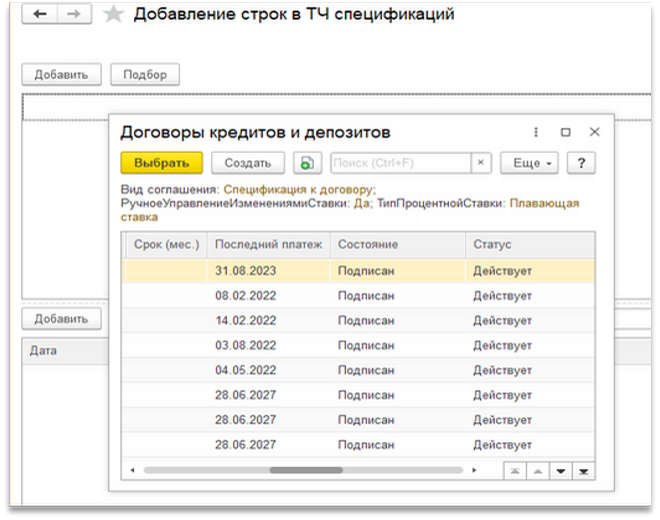Open help with the question mark button
This screenshot has width=660, height=520.
click(581, 163)
